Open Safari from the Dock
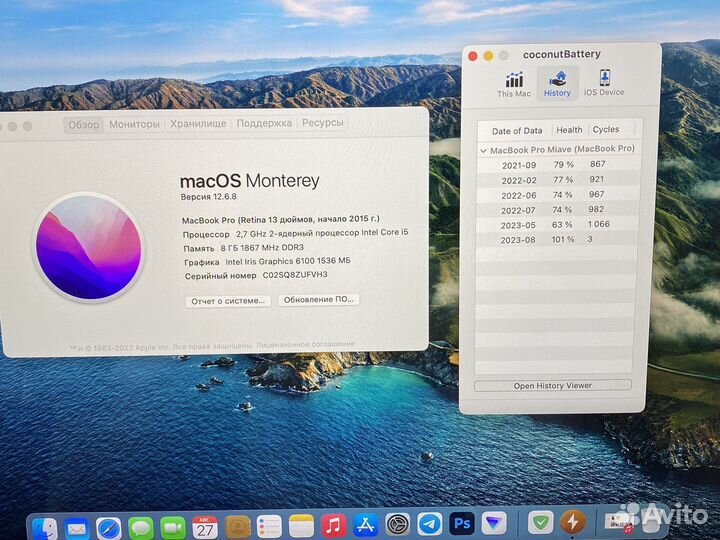The width and height of the screenshot is (720, 540). [x=109, y=529]
